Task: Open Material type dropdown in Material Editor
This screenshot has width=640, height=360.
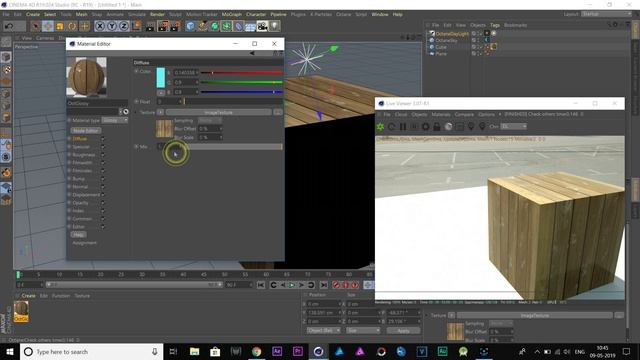Action: 115,120
